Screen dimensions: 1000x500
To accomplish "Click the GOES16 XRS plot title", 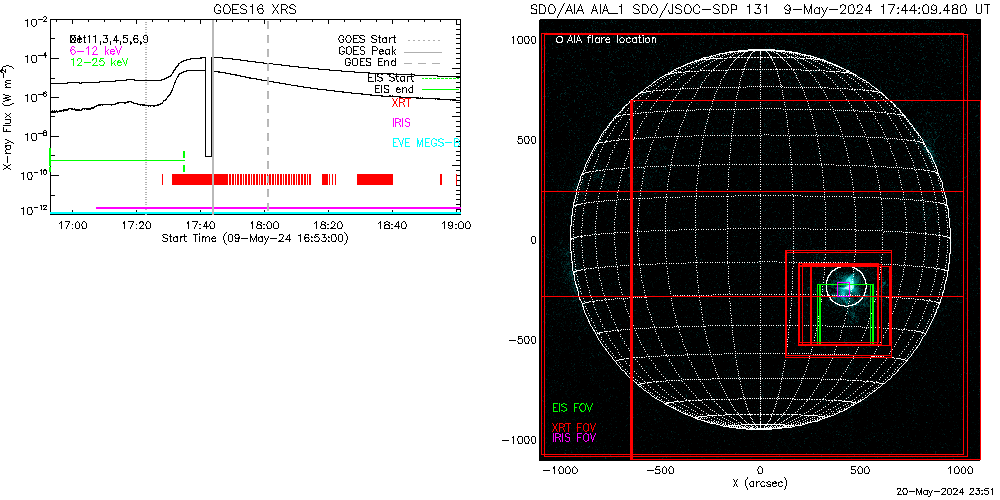I will point(255,8).
